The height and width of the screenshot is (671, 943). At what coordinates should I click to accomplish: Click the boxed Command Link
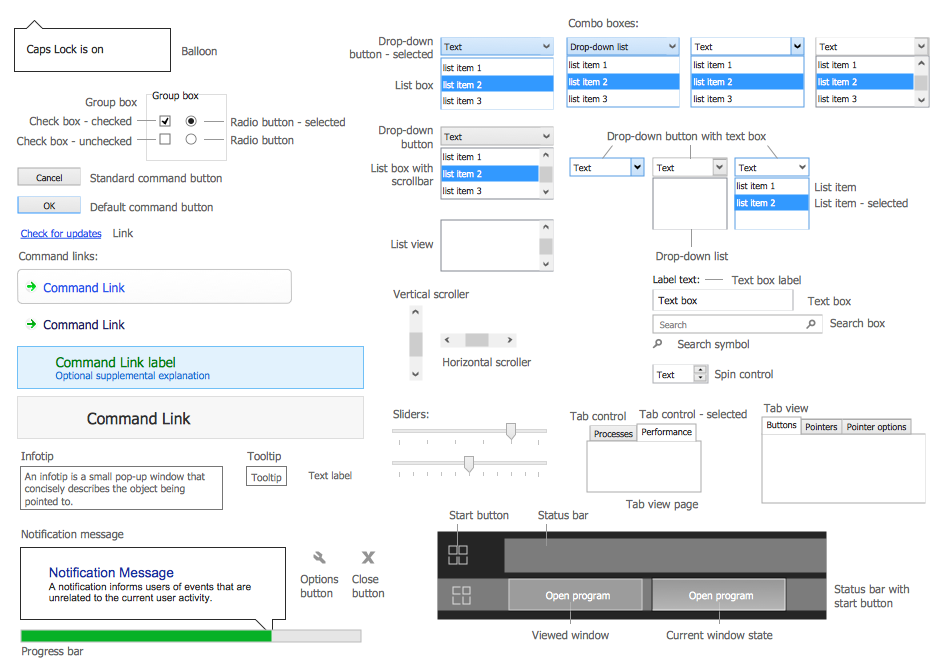point(155,287)
